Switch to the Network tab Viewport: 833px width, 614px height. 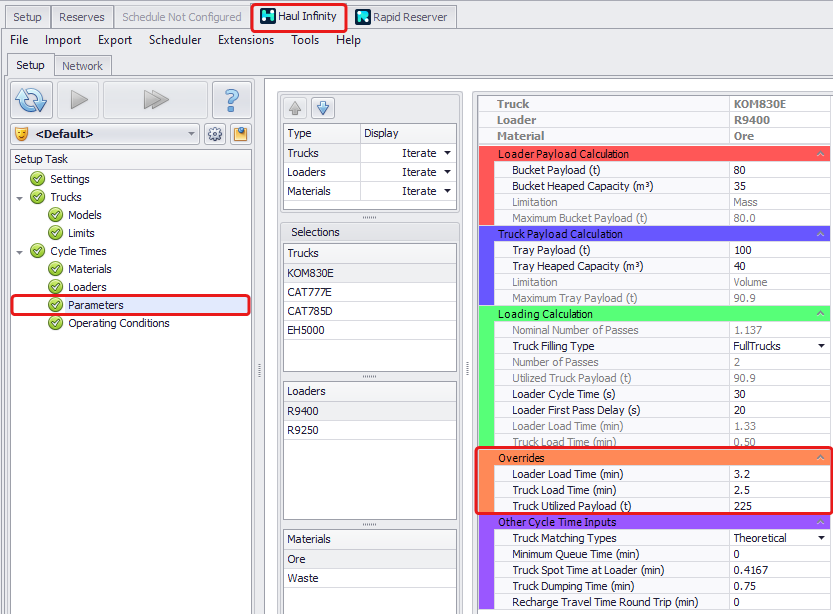click(x=82, y=66)
